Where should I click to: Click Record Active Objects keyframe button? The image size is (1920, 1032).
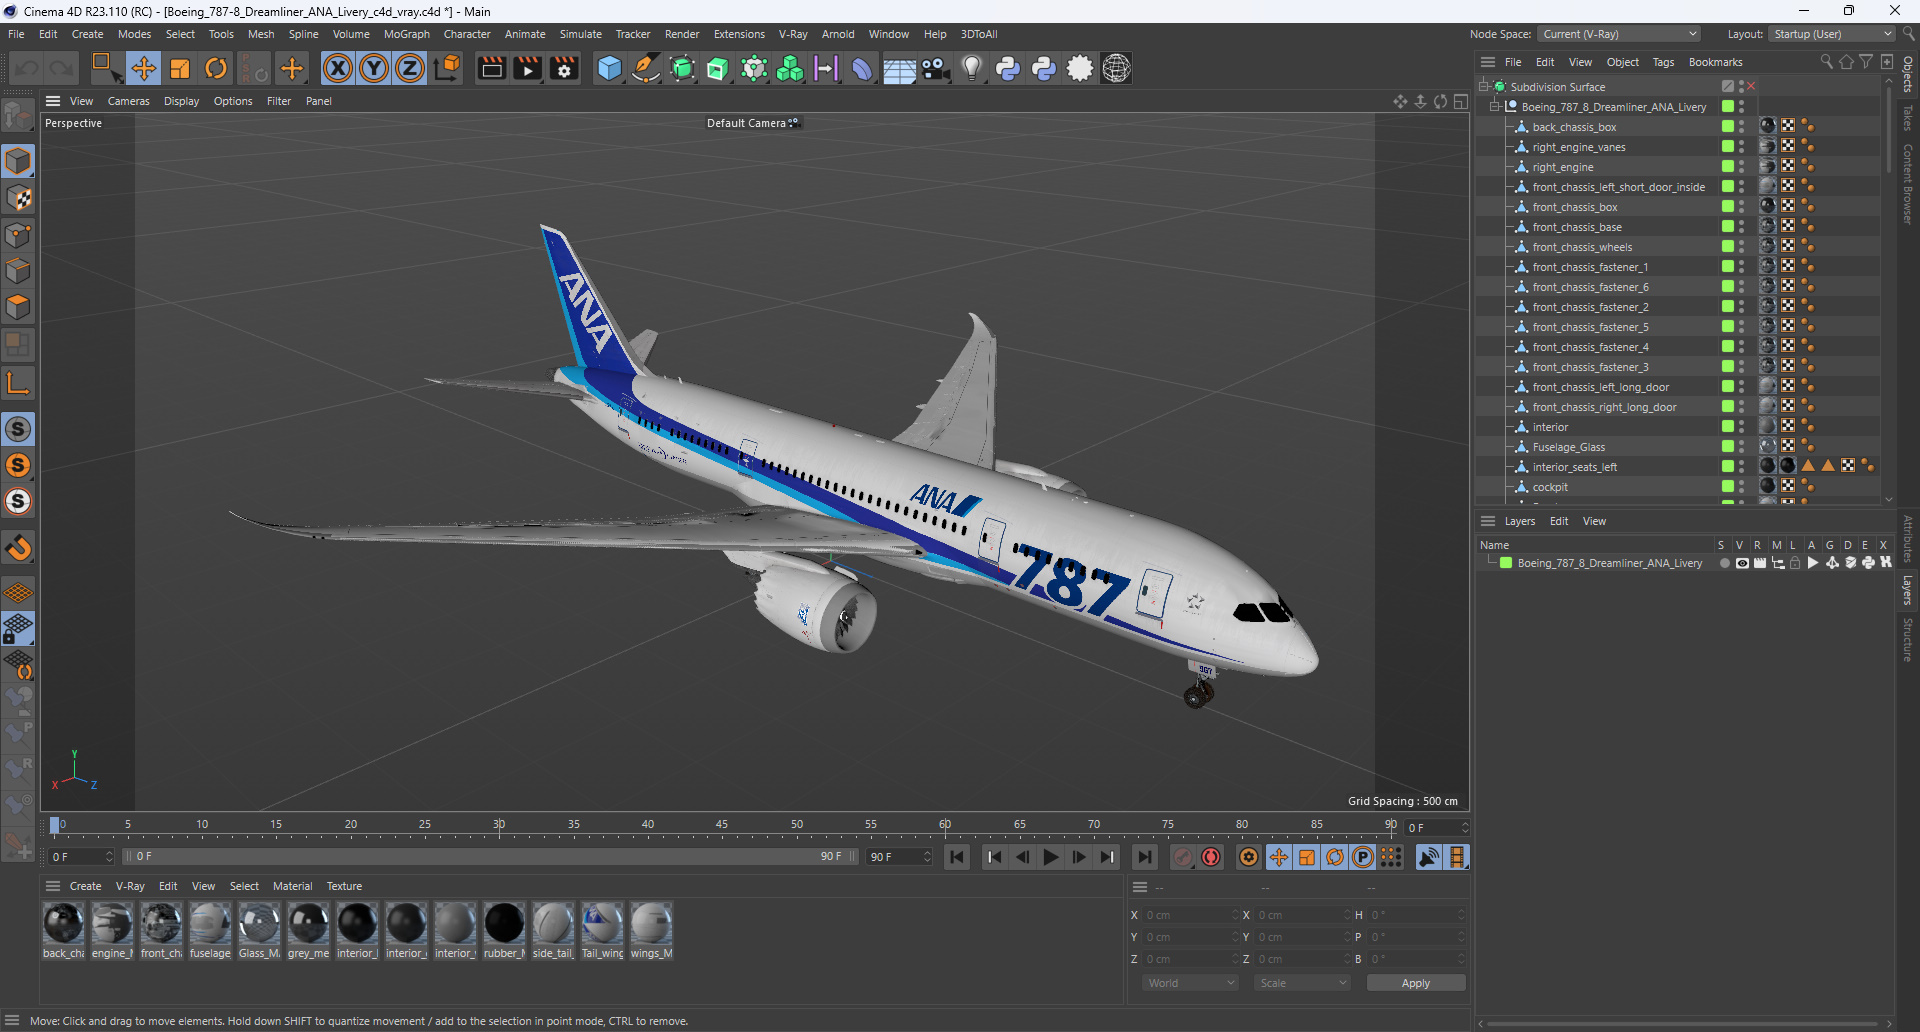click(1183, 857)
